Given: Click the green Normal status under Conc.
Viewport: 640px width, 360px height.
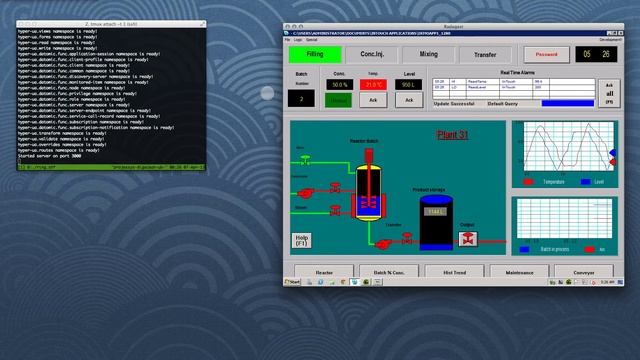Looking at the screenshot, I should click(338, 100).
